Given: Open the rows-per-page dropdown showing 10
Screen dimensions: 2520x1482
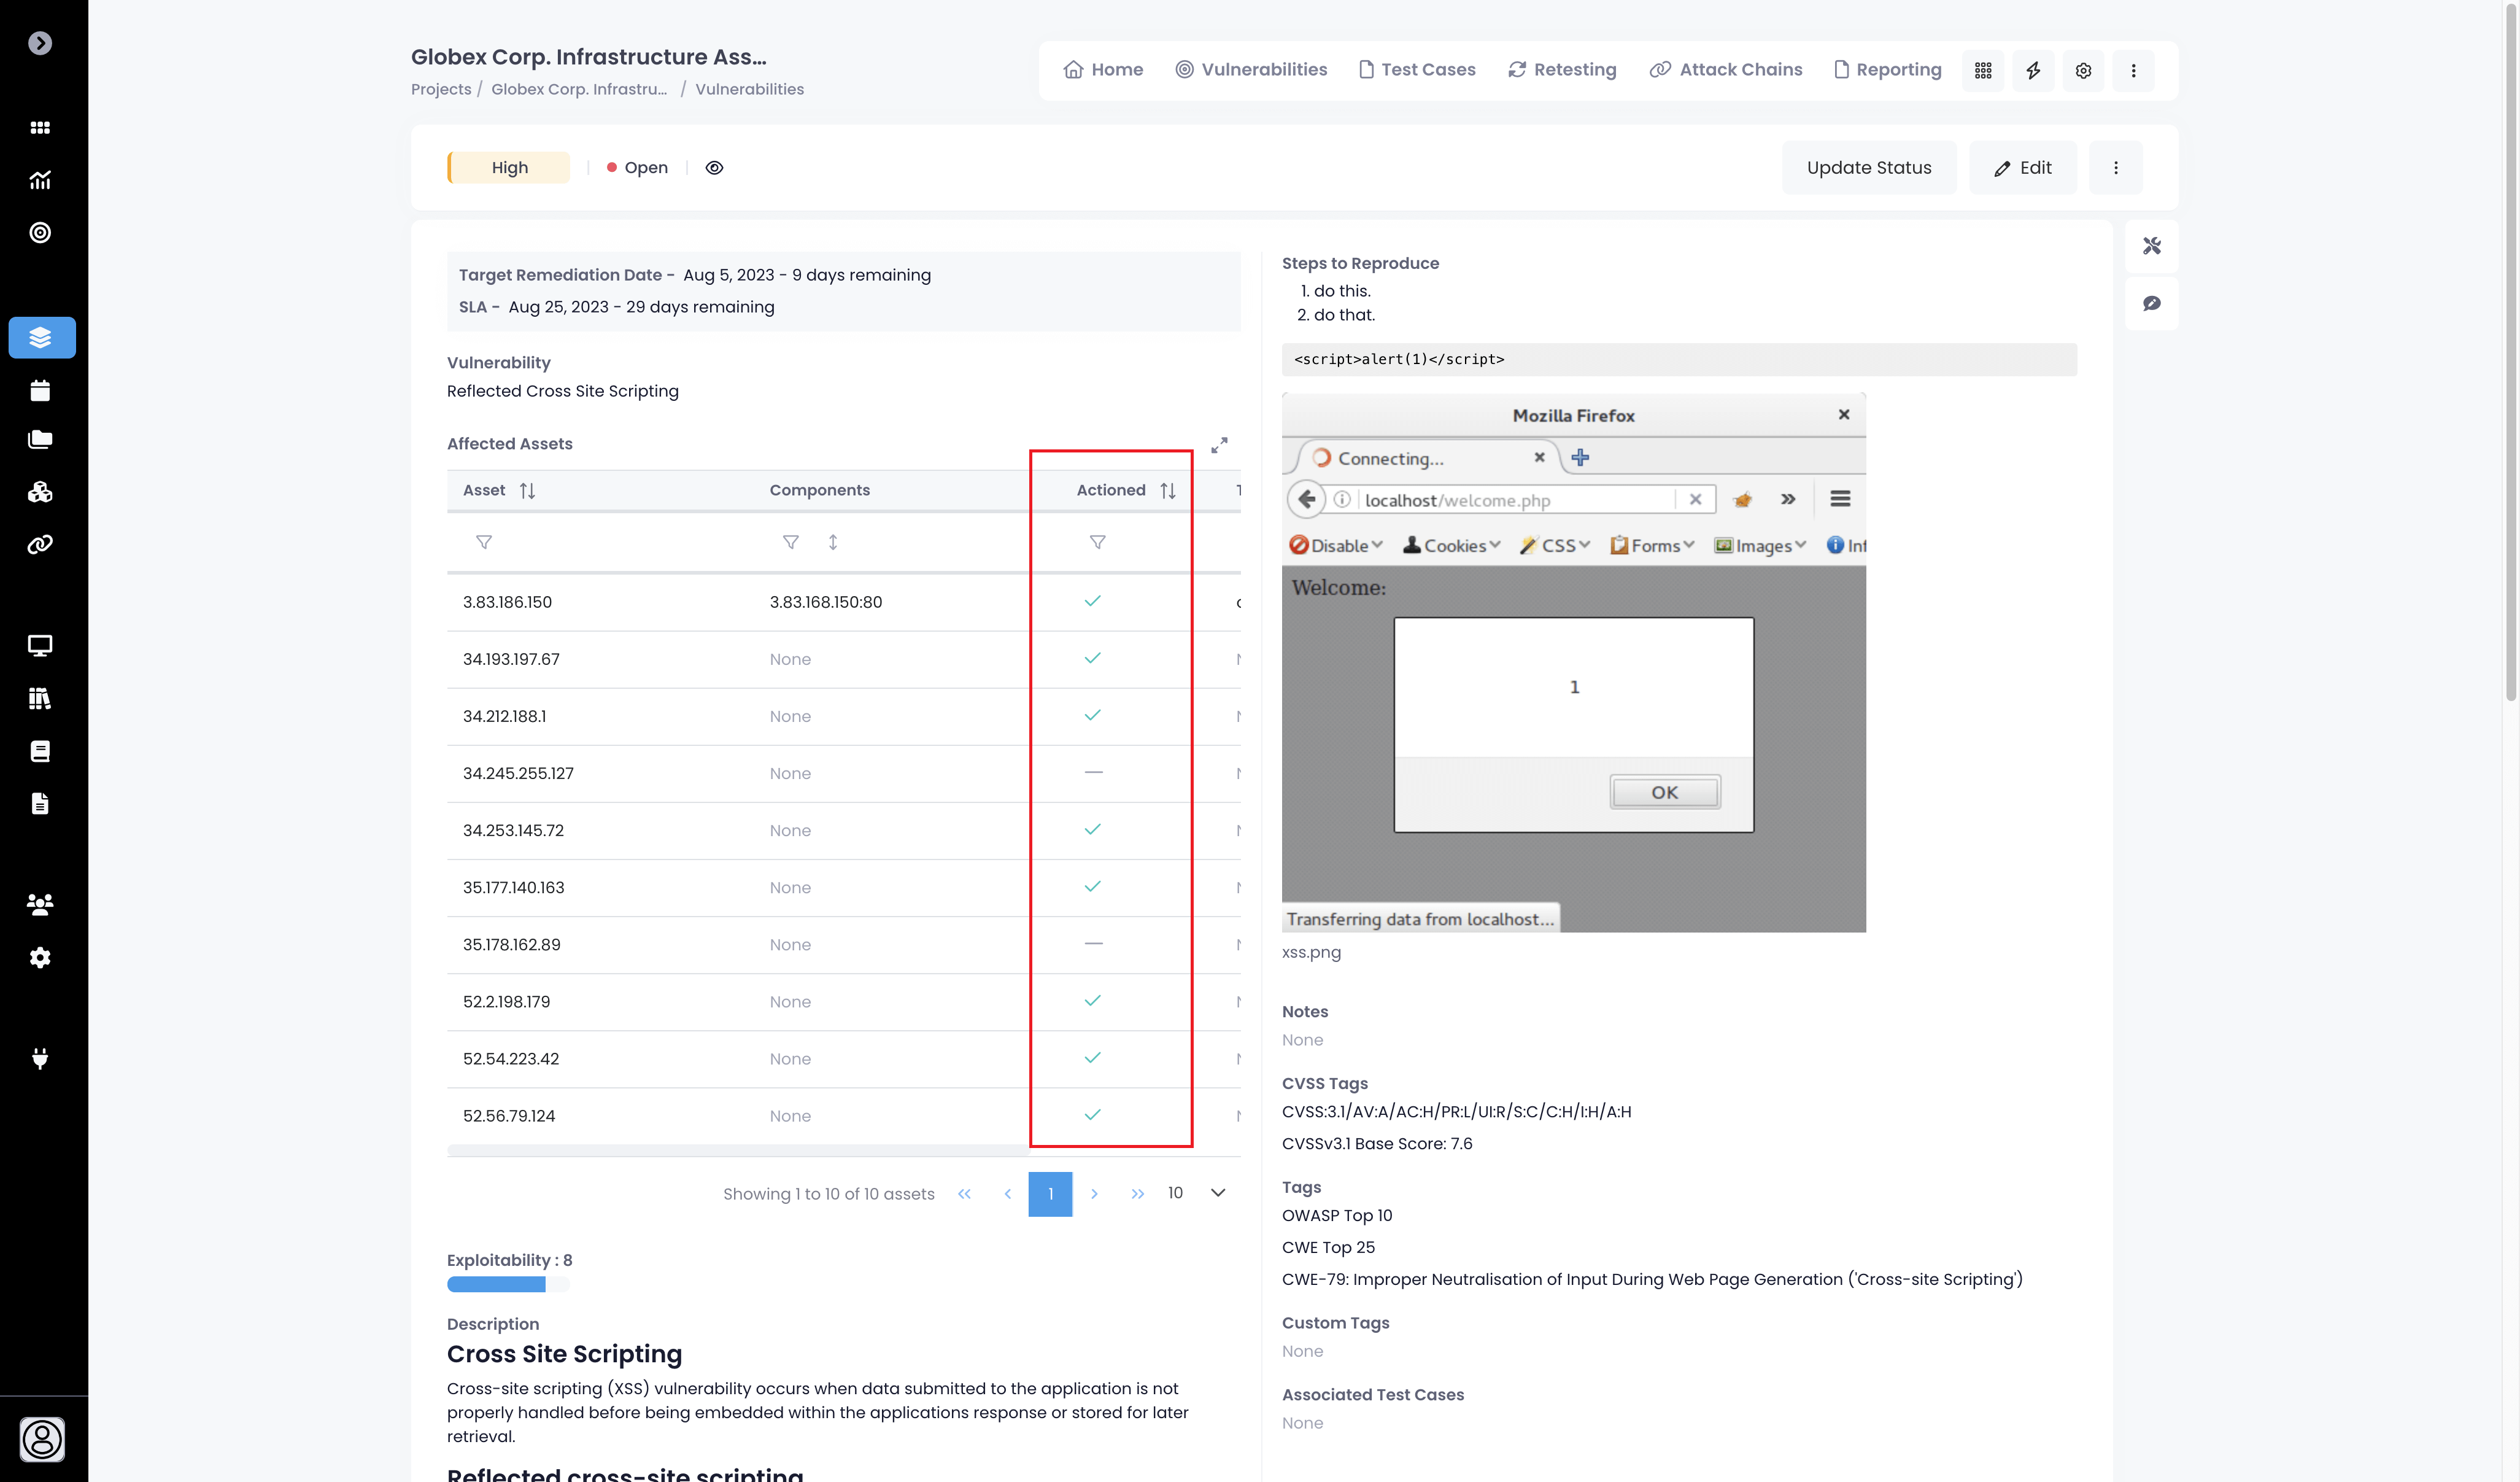Looking at the screenshot, I should (1196, 1193).
